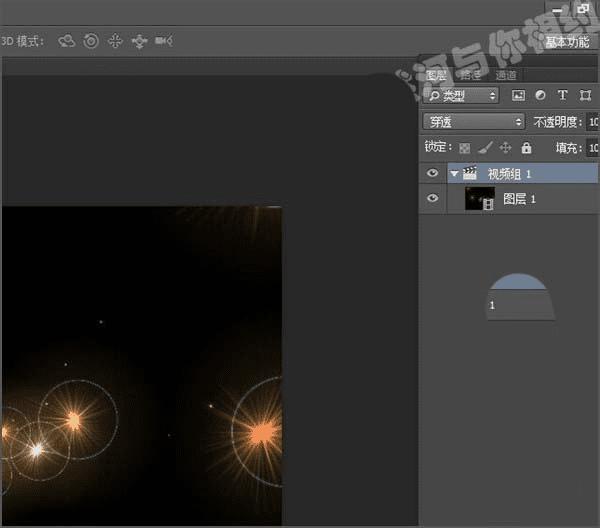This screenshot has height=528, width=600.
Task: Collapse the 视频组 1 group triangle
Action: (454, 174)
